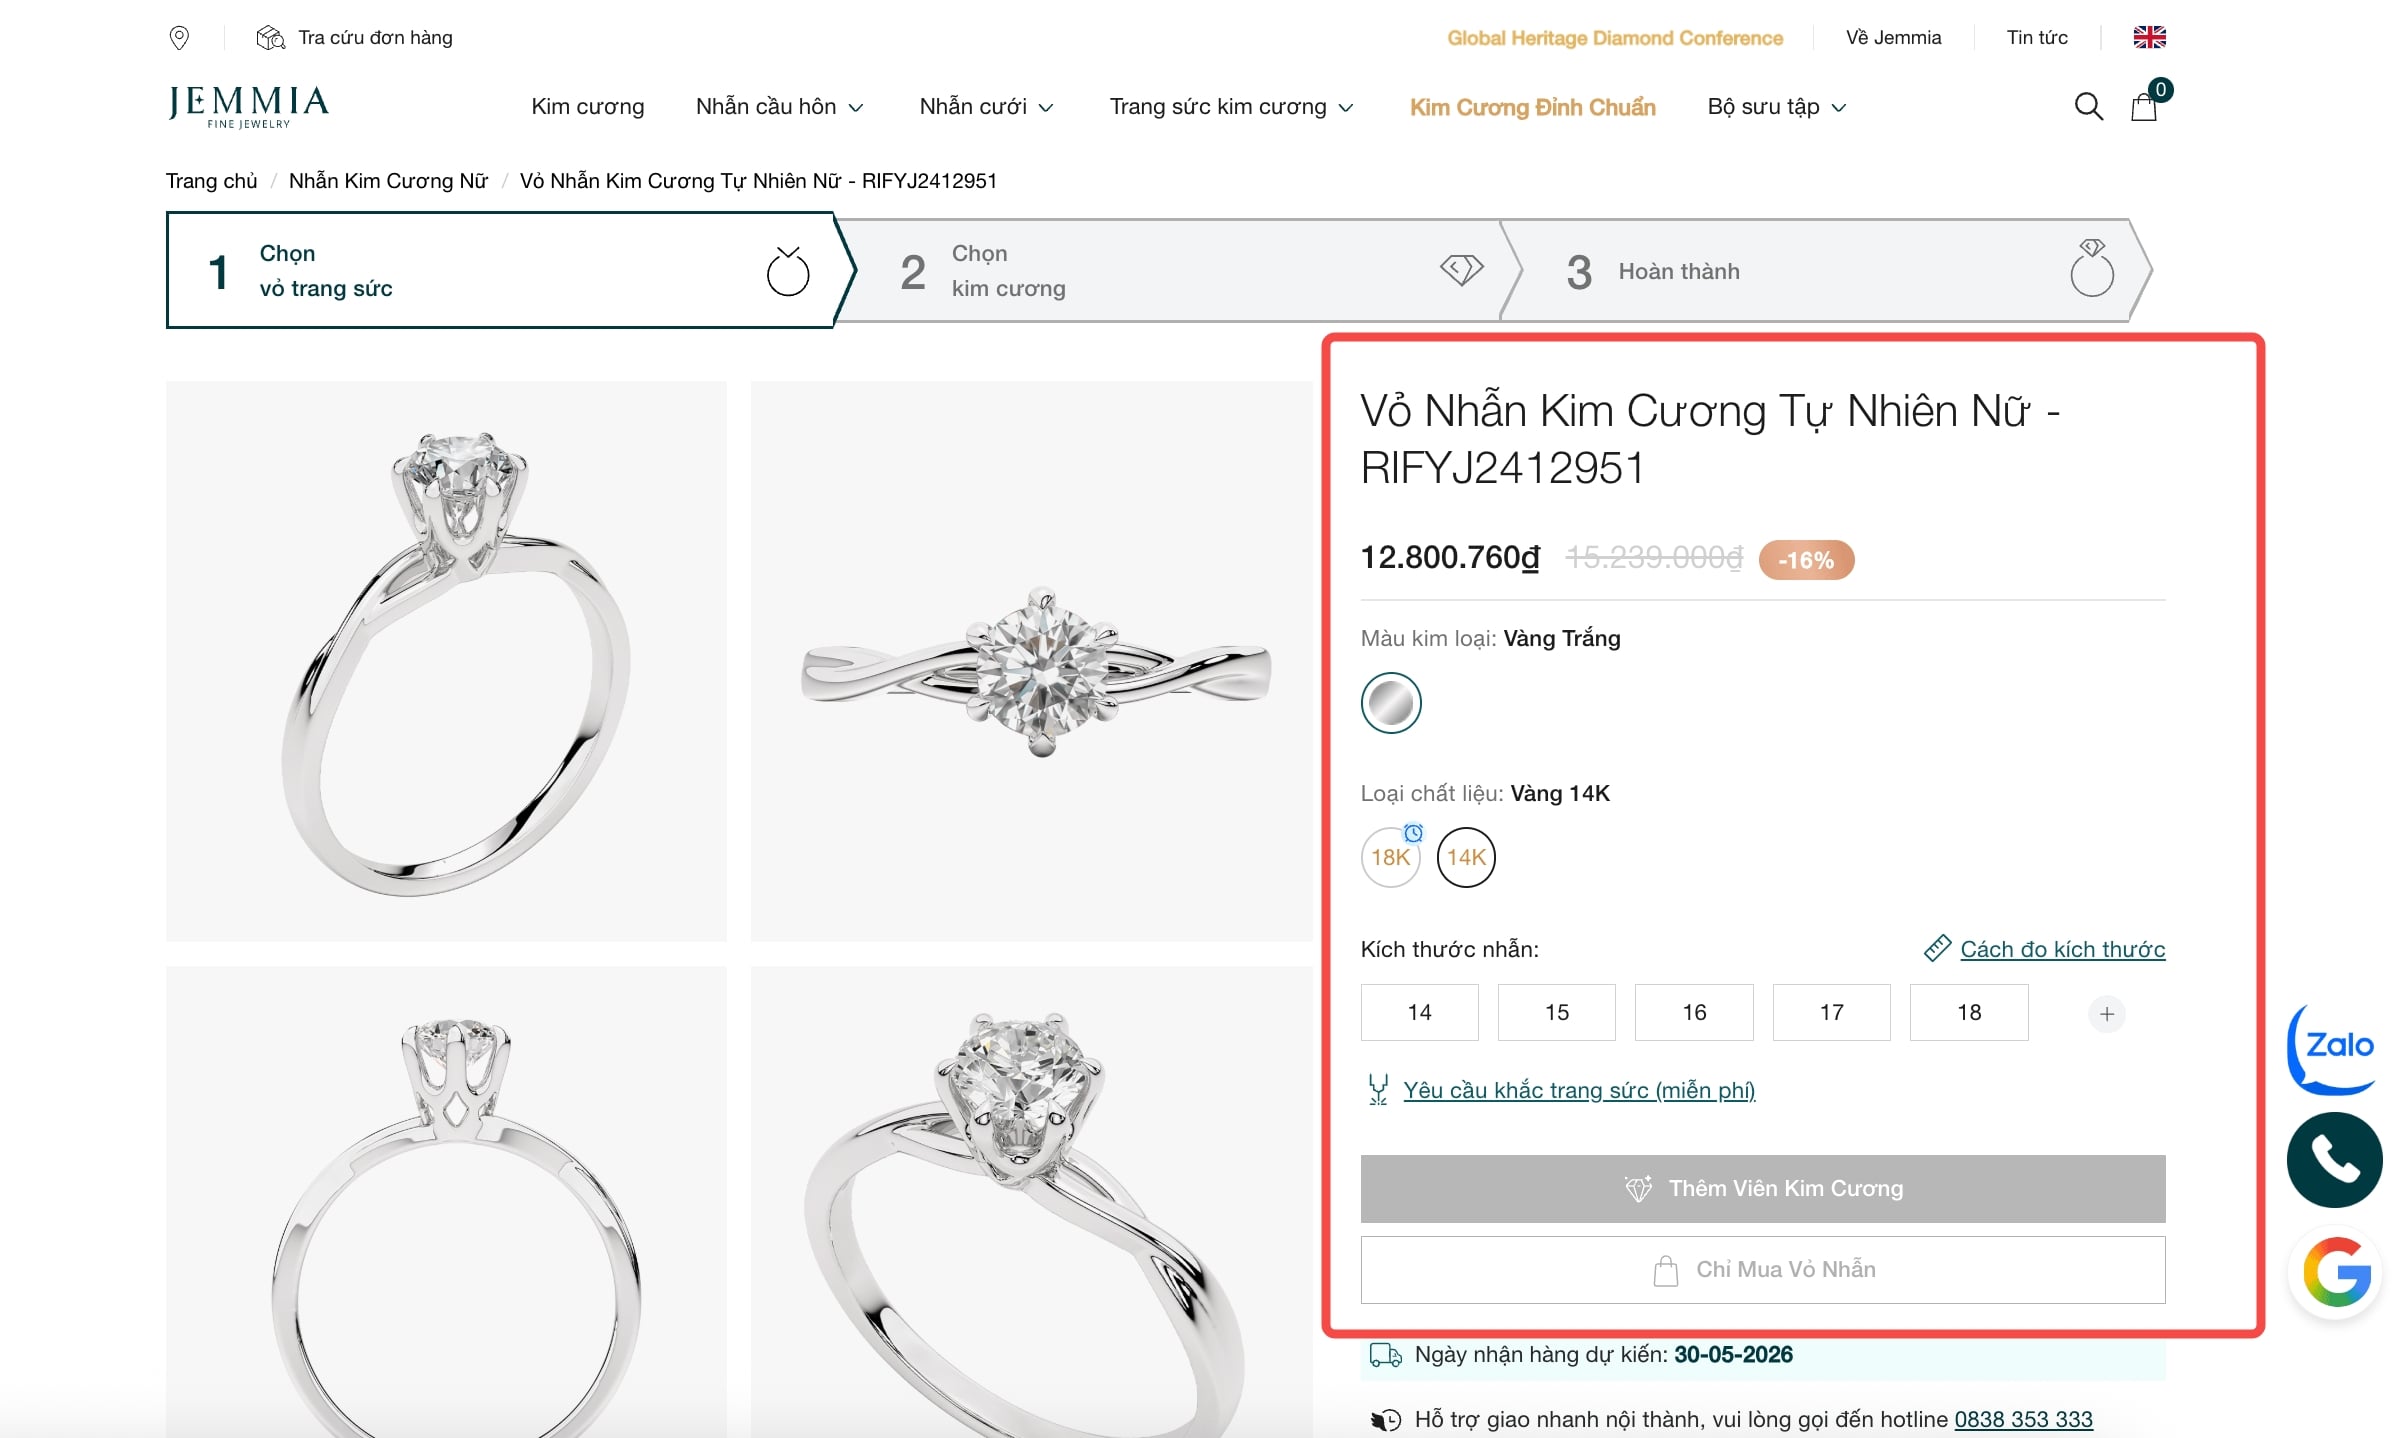
Task: Select the white gold metal color swatch
Action: coord(1391,703)
